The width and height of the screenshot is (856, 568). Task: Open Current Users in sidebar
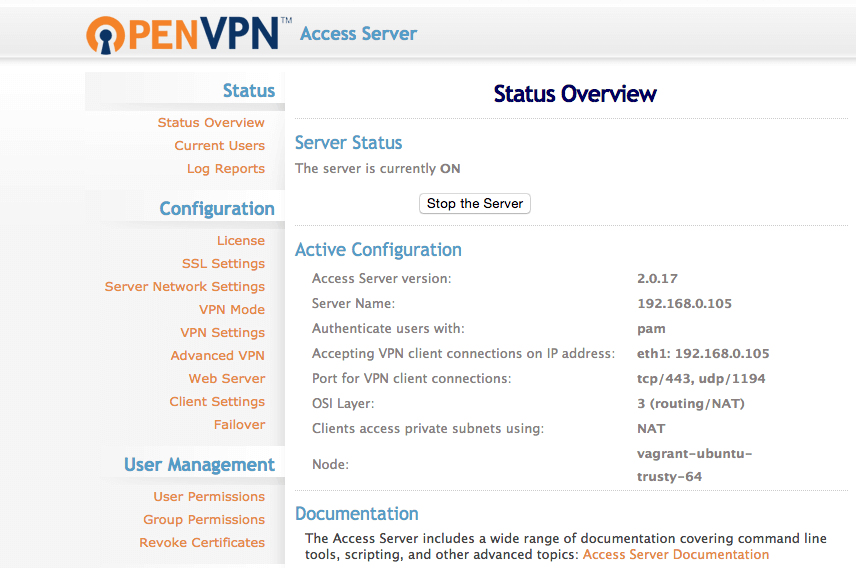(219, 145)
